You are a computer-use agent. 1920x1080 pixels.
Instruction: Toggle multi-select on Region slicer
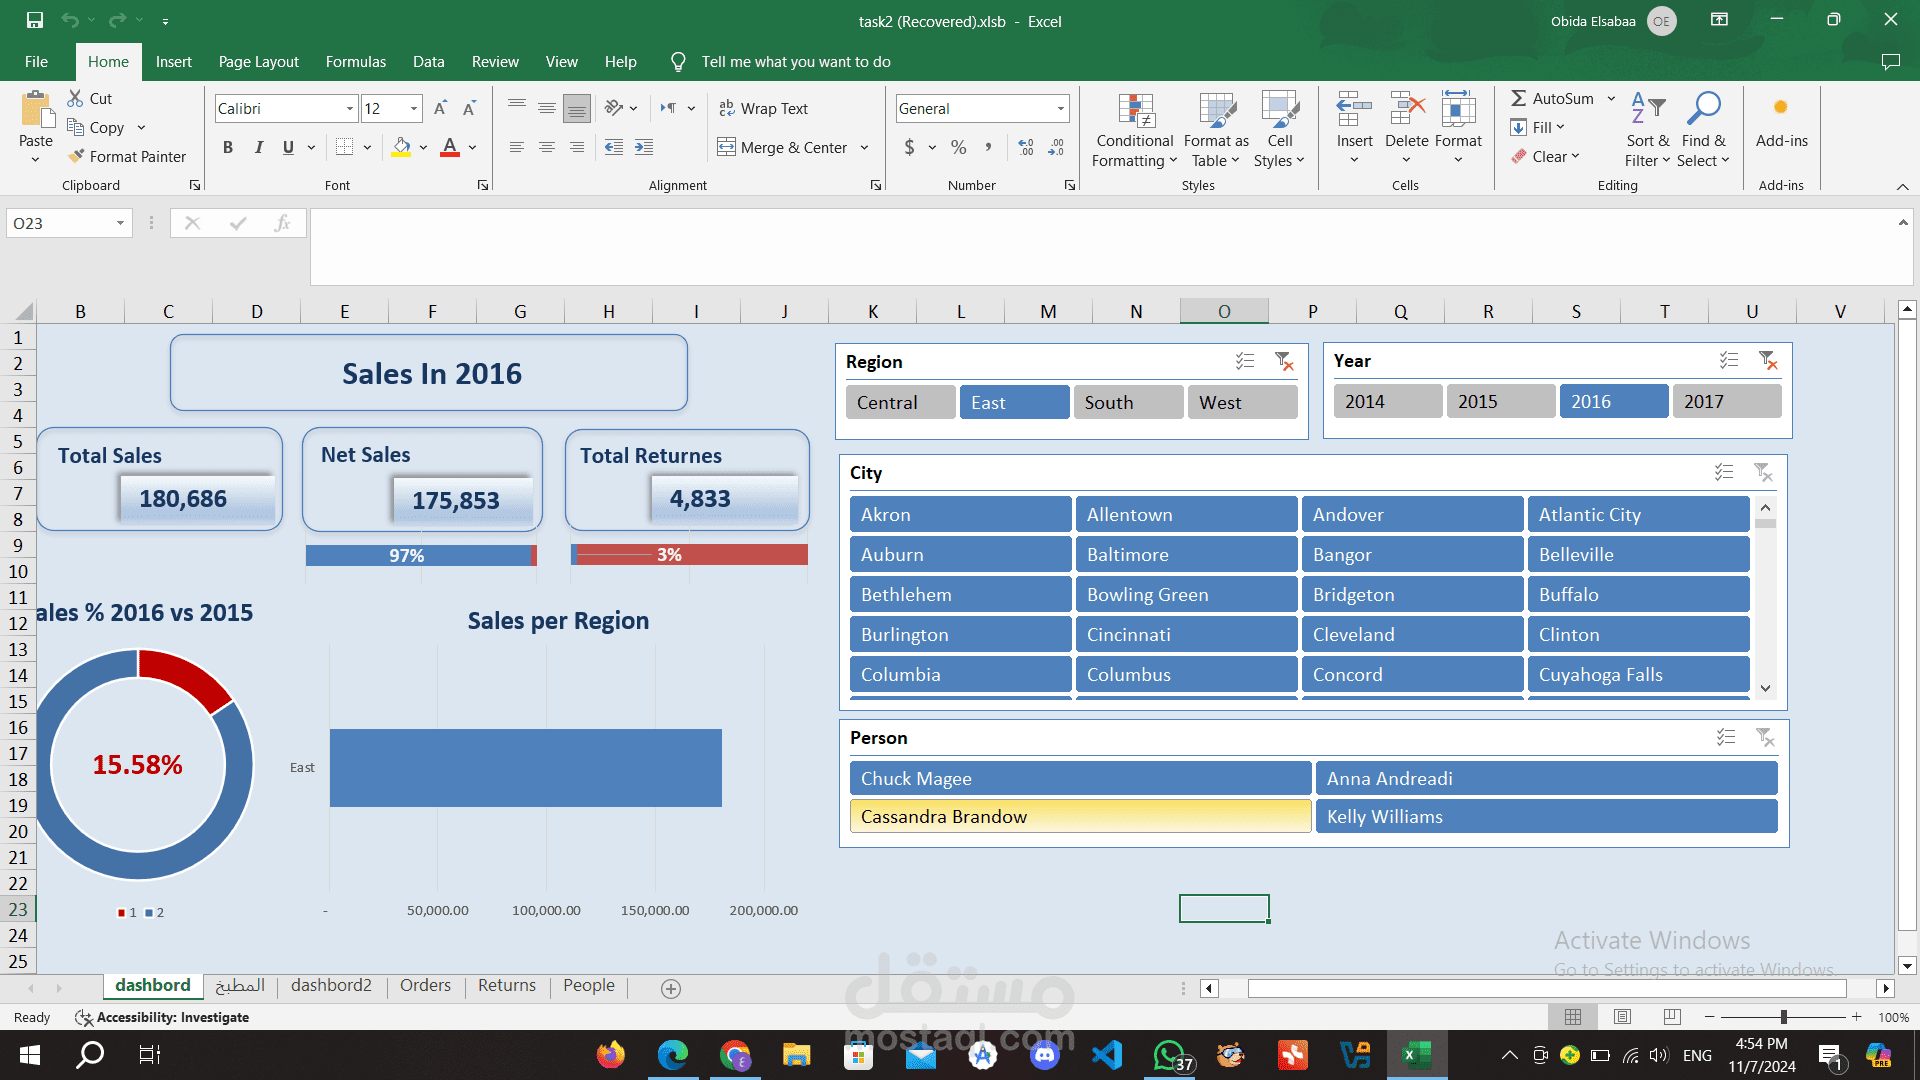(x=1245, y=361)
